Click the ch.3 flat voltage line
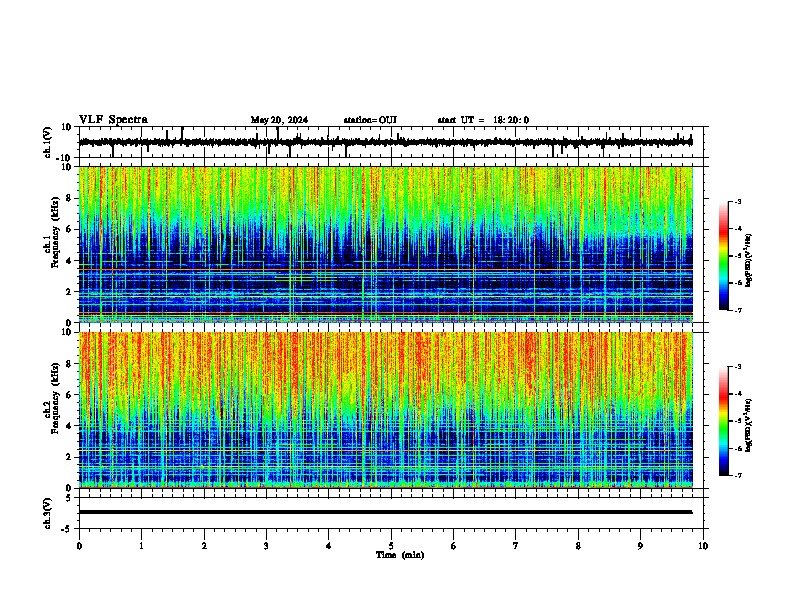 [x=385, y=512]
